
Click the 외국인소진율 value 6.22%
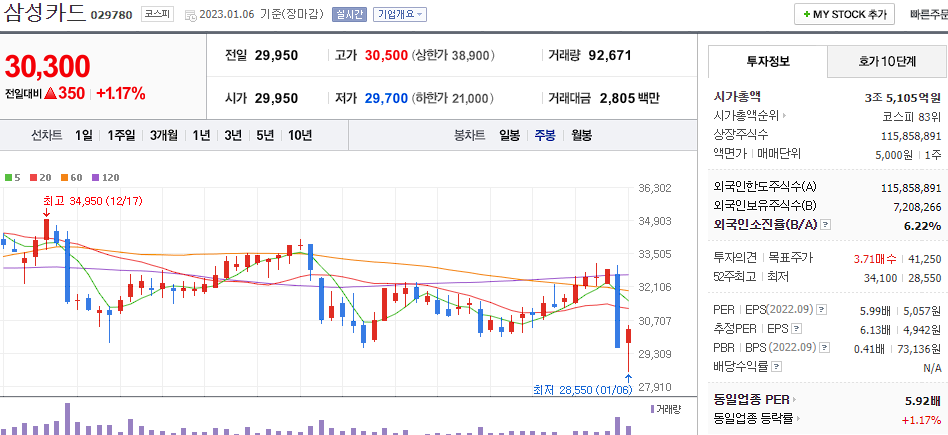coord(923,226)
